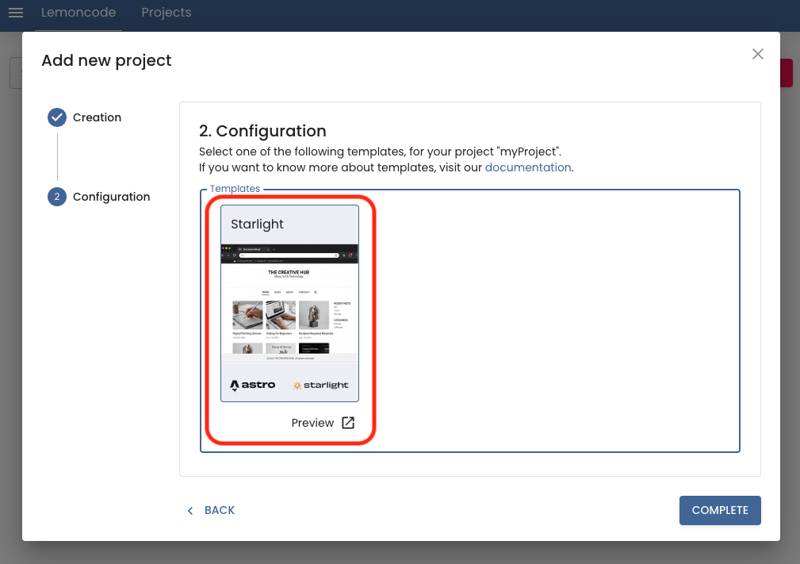Select the Starlight template card title
This screenshot has height=564, width=800.
coord(257,225)
